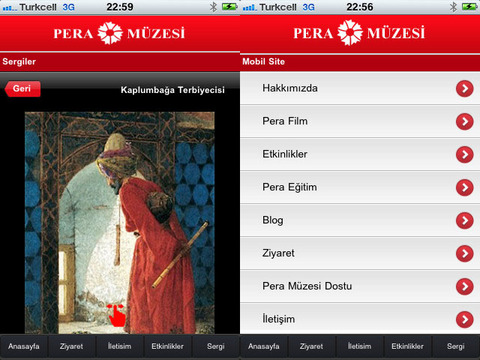The image size is (480, 360).
Task: Tap the red hand pointer icon on painting
Action: (116, 315)
